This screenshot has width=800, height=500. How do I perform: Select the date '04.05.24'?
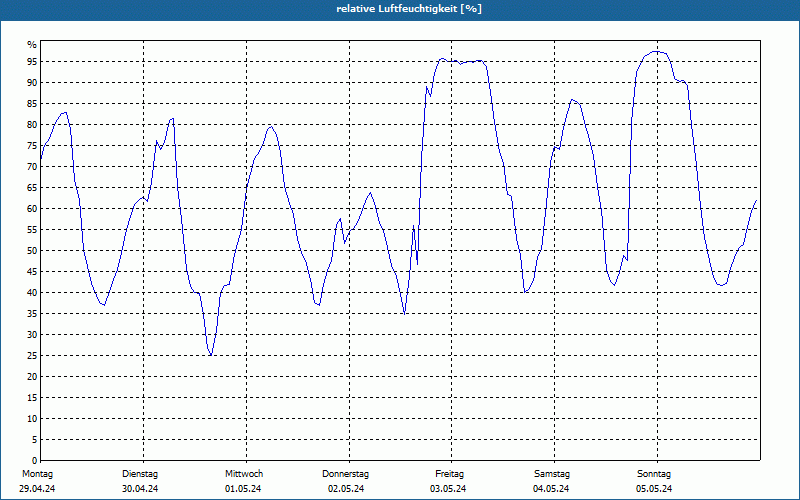[551, 489]
